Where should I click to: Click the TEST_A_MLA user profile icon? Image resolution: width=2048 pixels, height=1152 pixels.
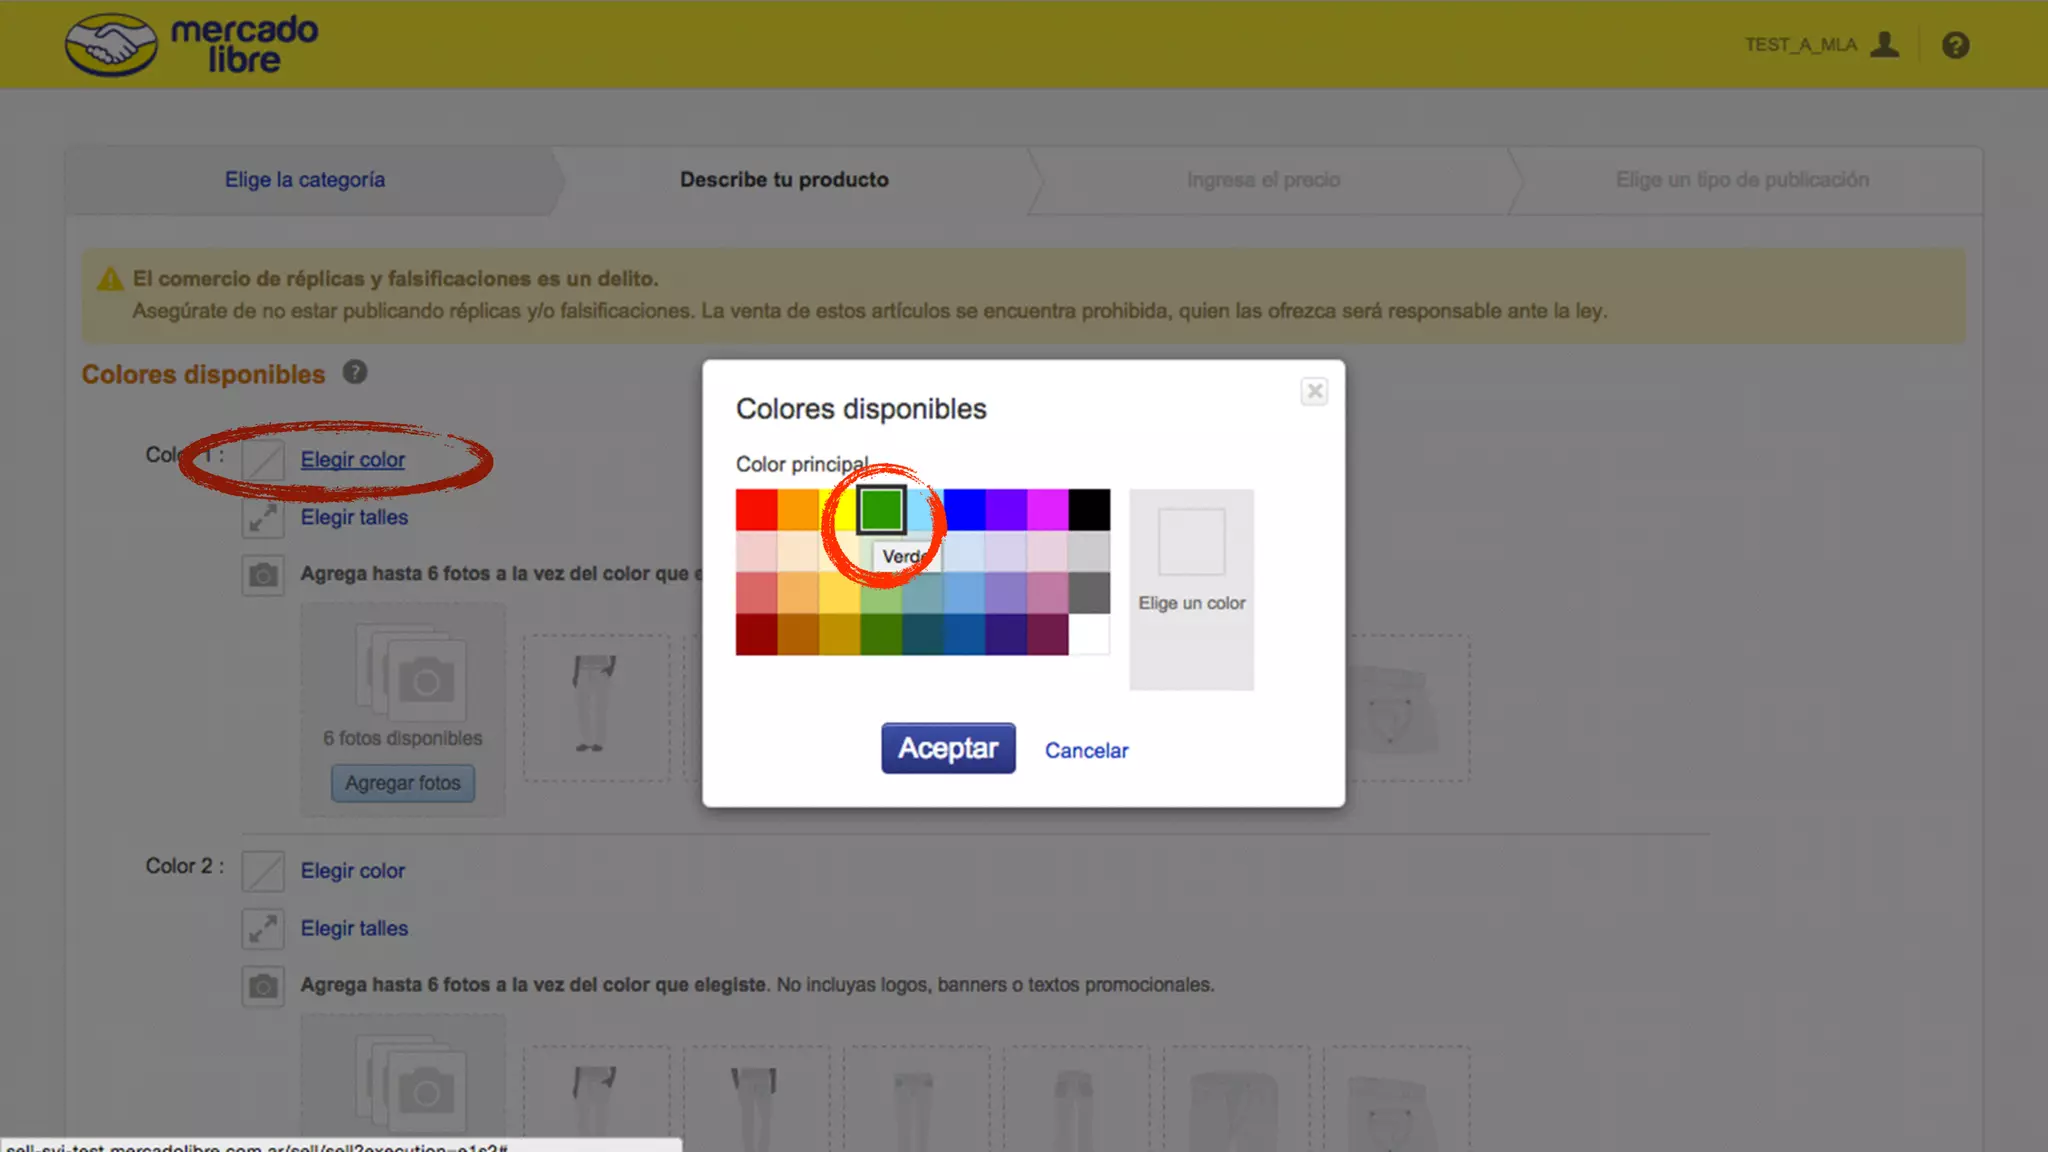[x=1884, y=45]
